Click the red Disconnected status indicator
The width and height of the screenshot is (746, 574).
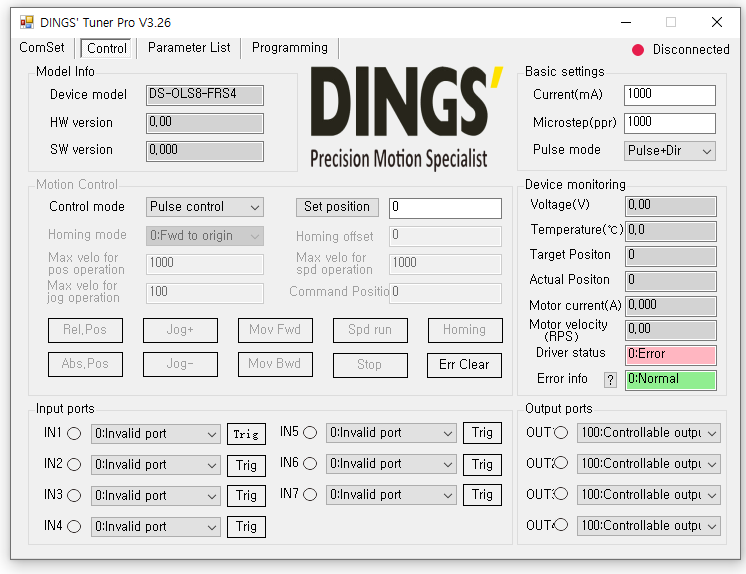[x=638, y=49]
